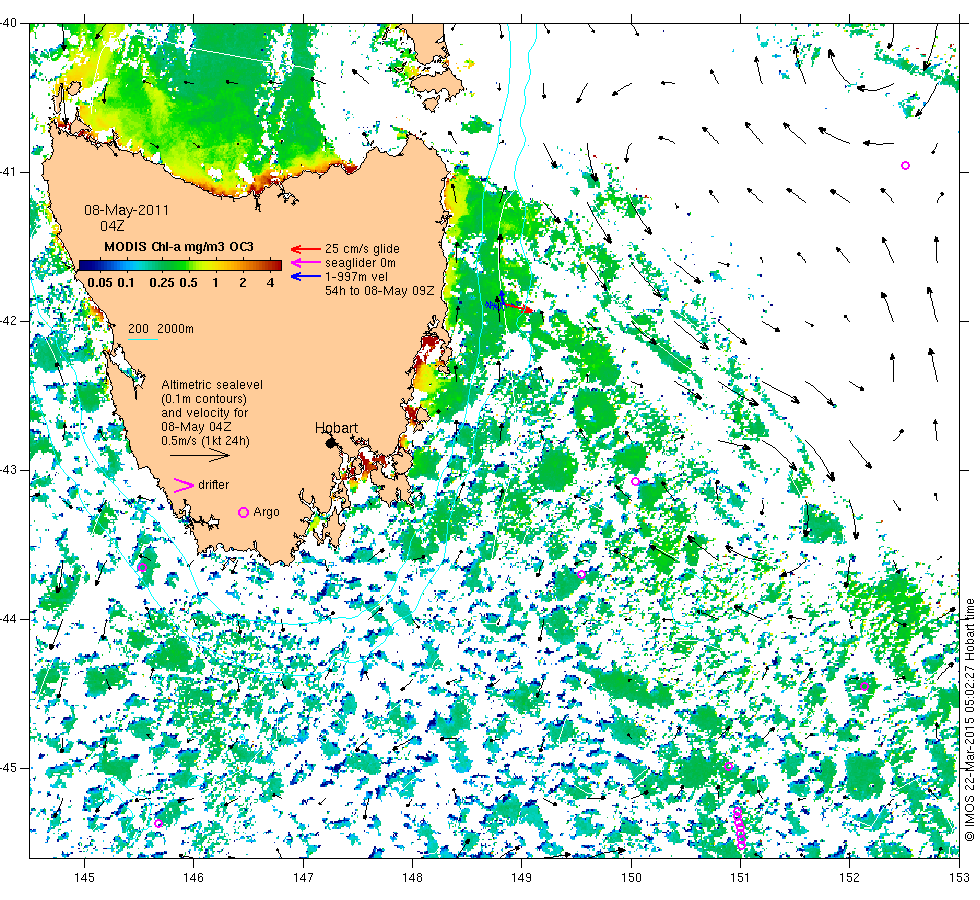Click the 'Hobart' city label
This screenshot has height=900, width=980.
pos(336,428)
